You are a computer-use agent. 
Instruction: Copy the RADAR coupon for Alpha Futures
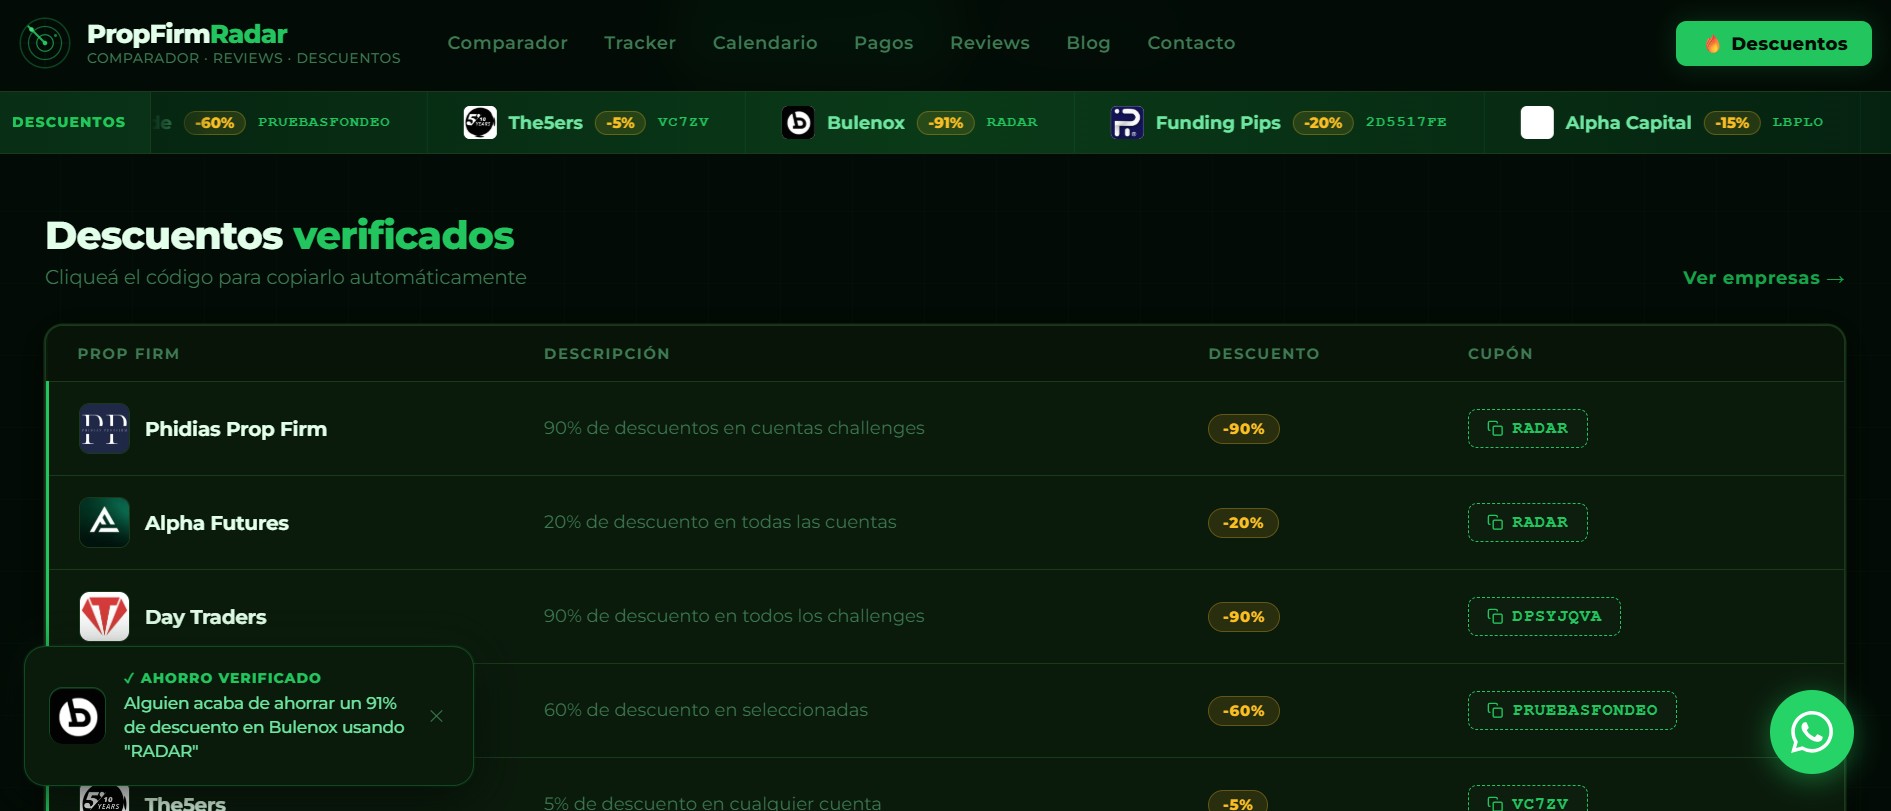pos(1528,523)
